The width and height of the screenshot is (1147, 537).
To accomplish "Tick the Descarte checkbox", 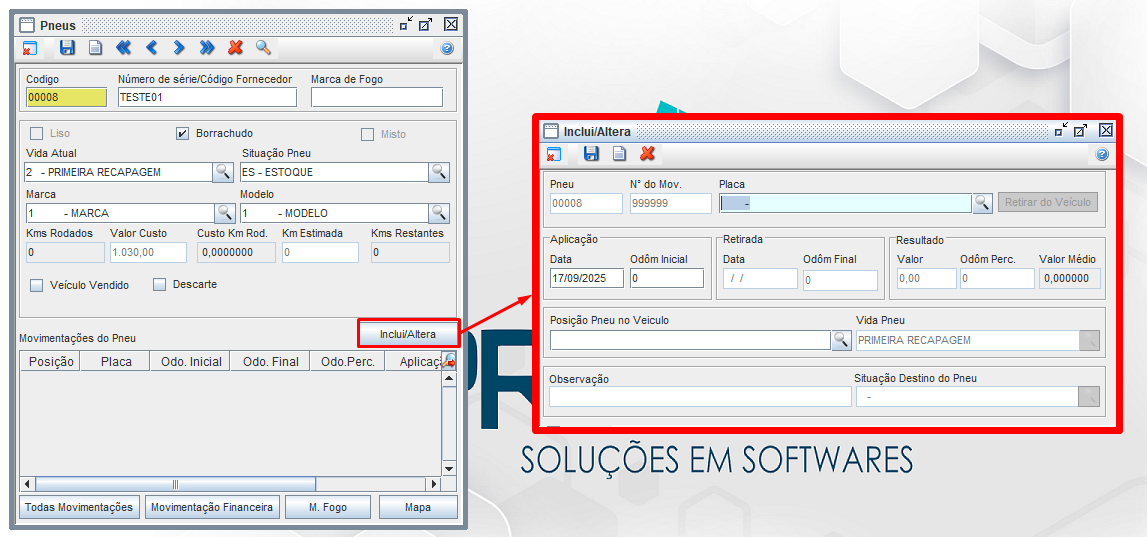I will coord(159,285).
